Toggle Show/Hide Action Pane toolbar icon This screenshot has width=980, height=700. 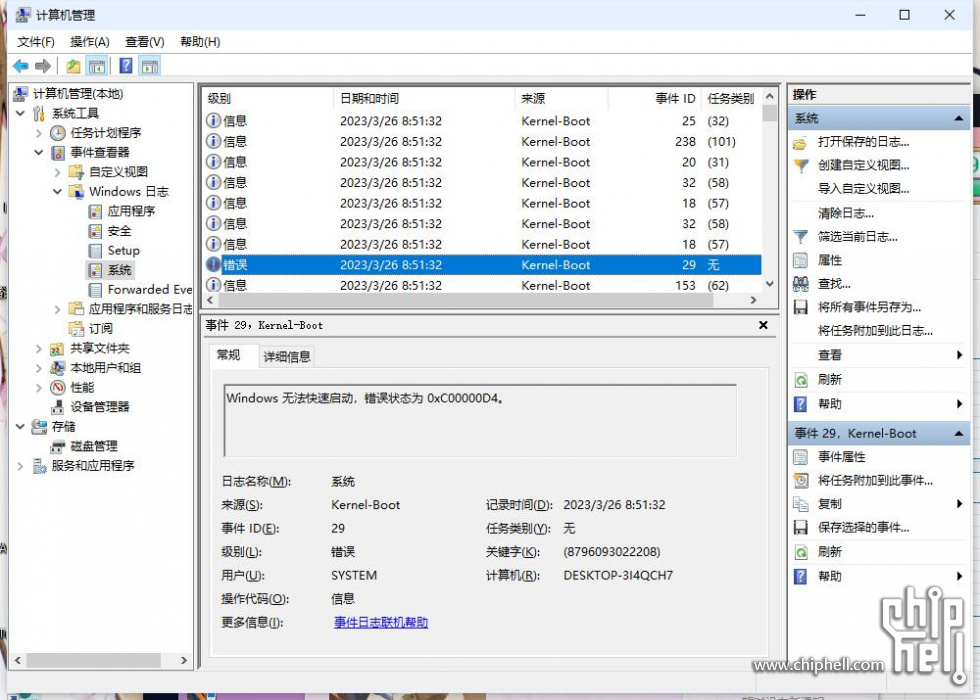(150, 66)
